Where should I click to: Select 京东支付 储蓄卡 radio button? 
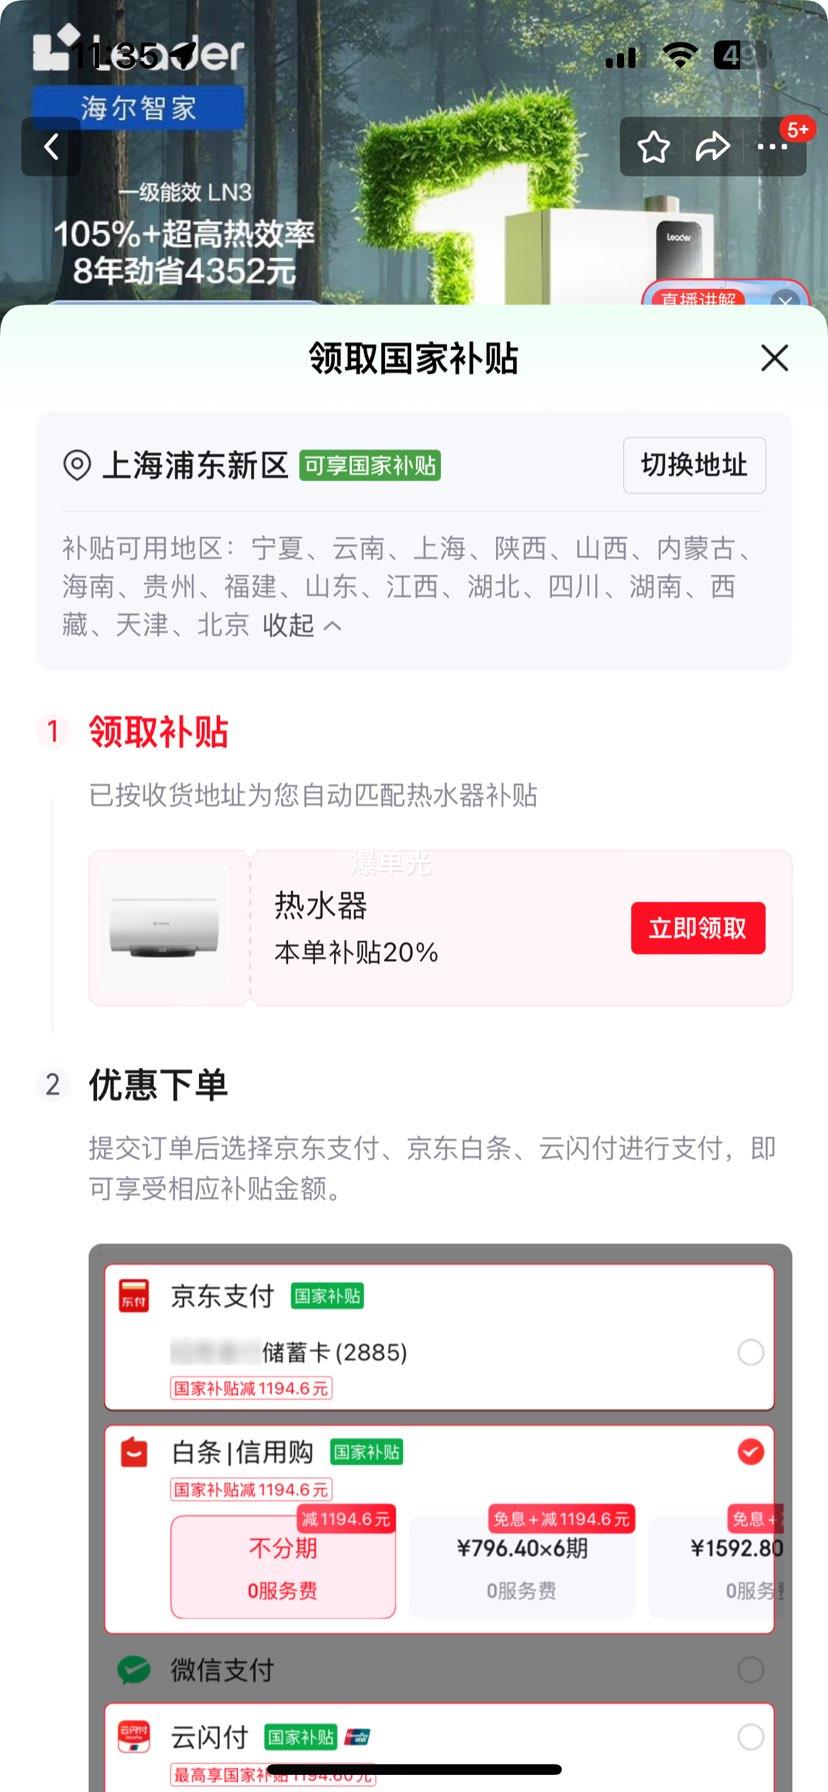click(751, 1352)
